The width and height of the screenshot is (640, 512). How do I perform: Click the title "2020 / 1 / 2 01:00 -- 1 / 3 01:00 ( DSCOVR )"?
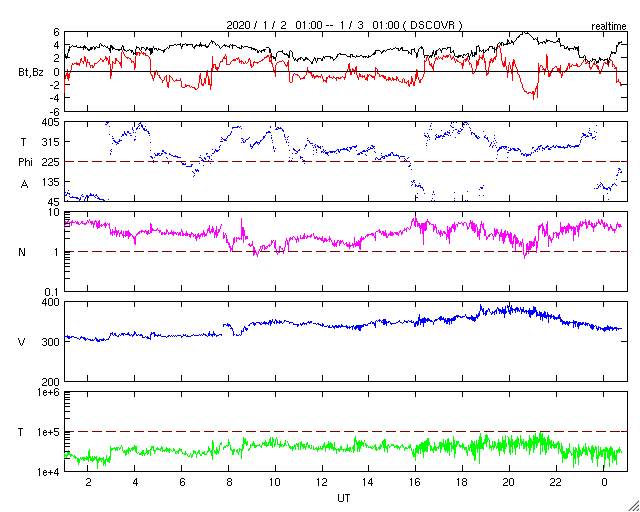(345, 25)
